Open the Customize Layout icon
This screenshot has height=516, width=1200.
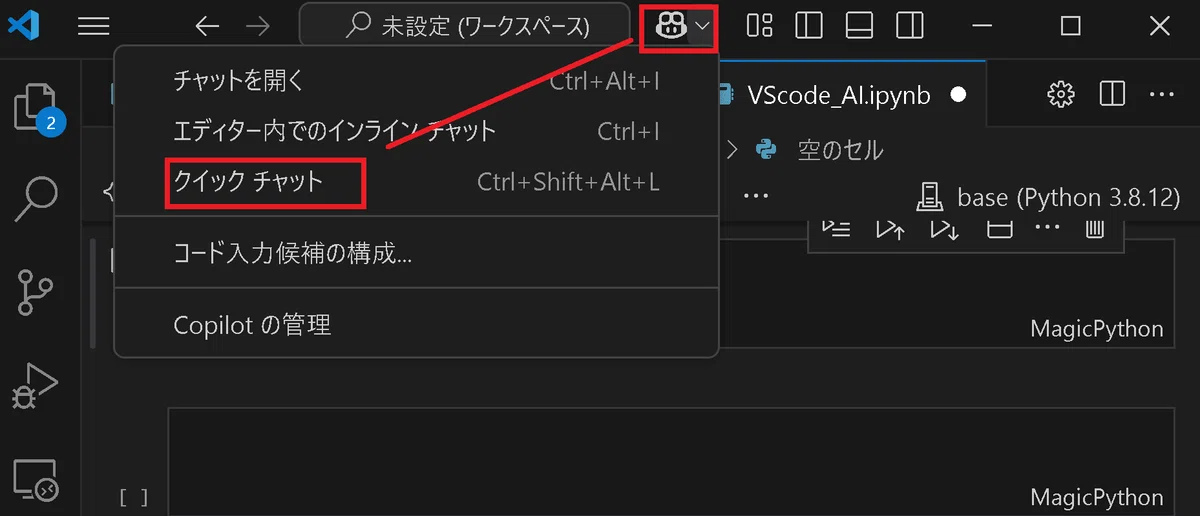pyautogui.click(x=761, y=27)
